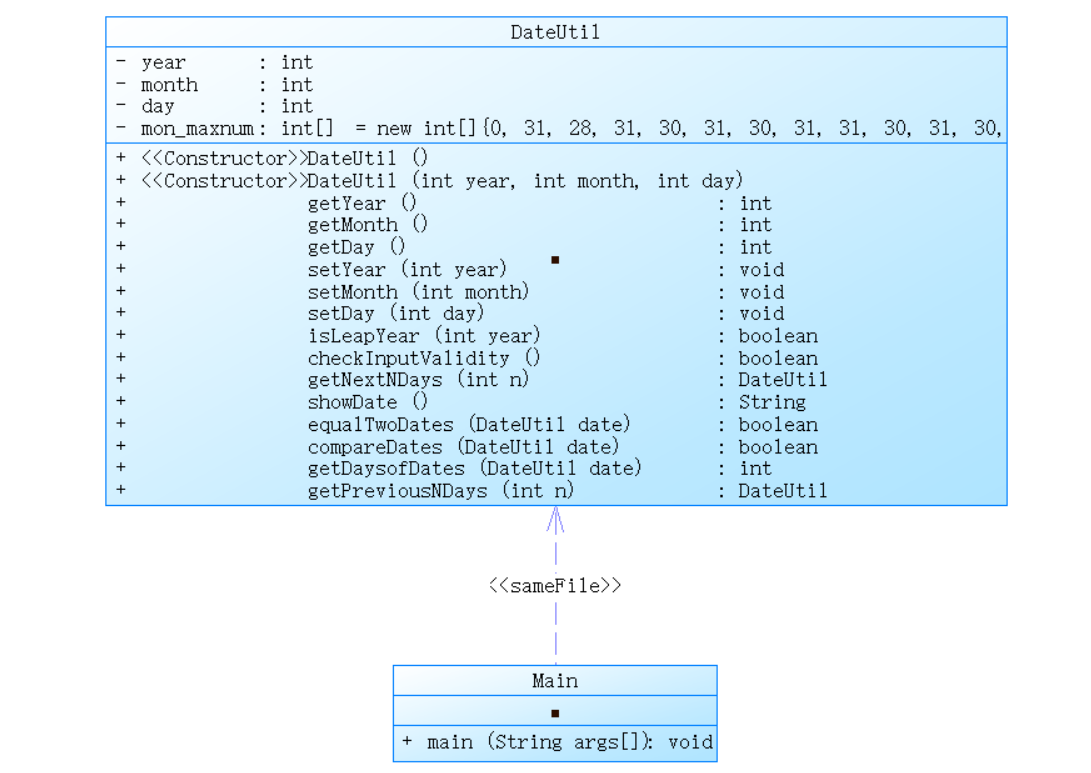Viewport: 1091px width, 773px height.
Task: Click the isLeapYear (int year) method
Action: coord(423,336)
